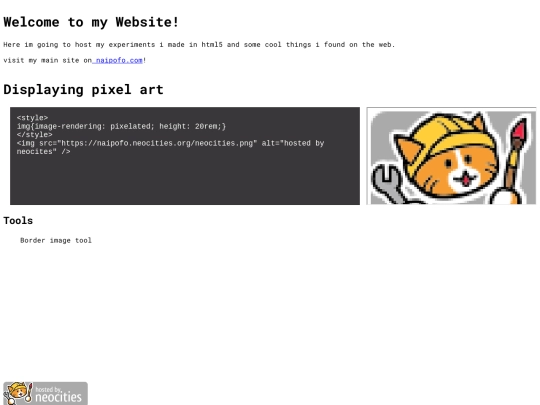Click the 'Welcome to my Website!' heading

pos(91,22)
